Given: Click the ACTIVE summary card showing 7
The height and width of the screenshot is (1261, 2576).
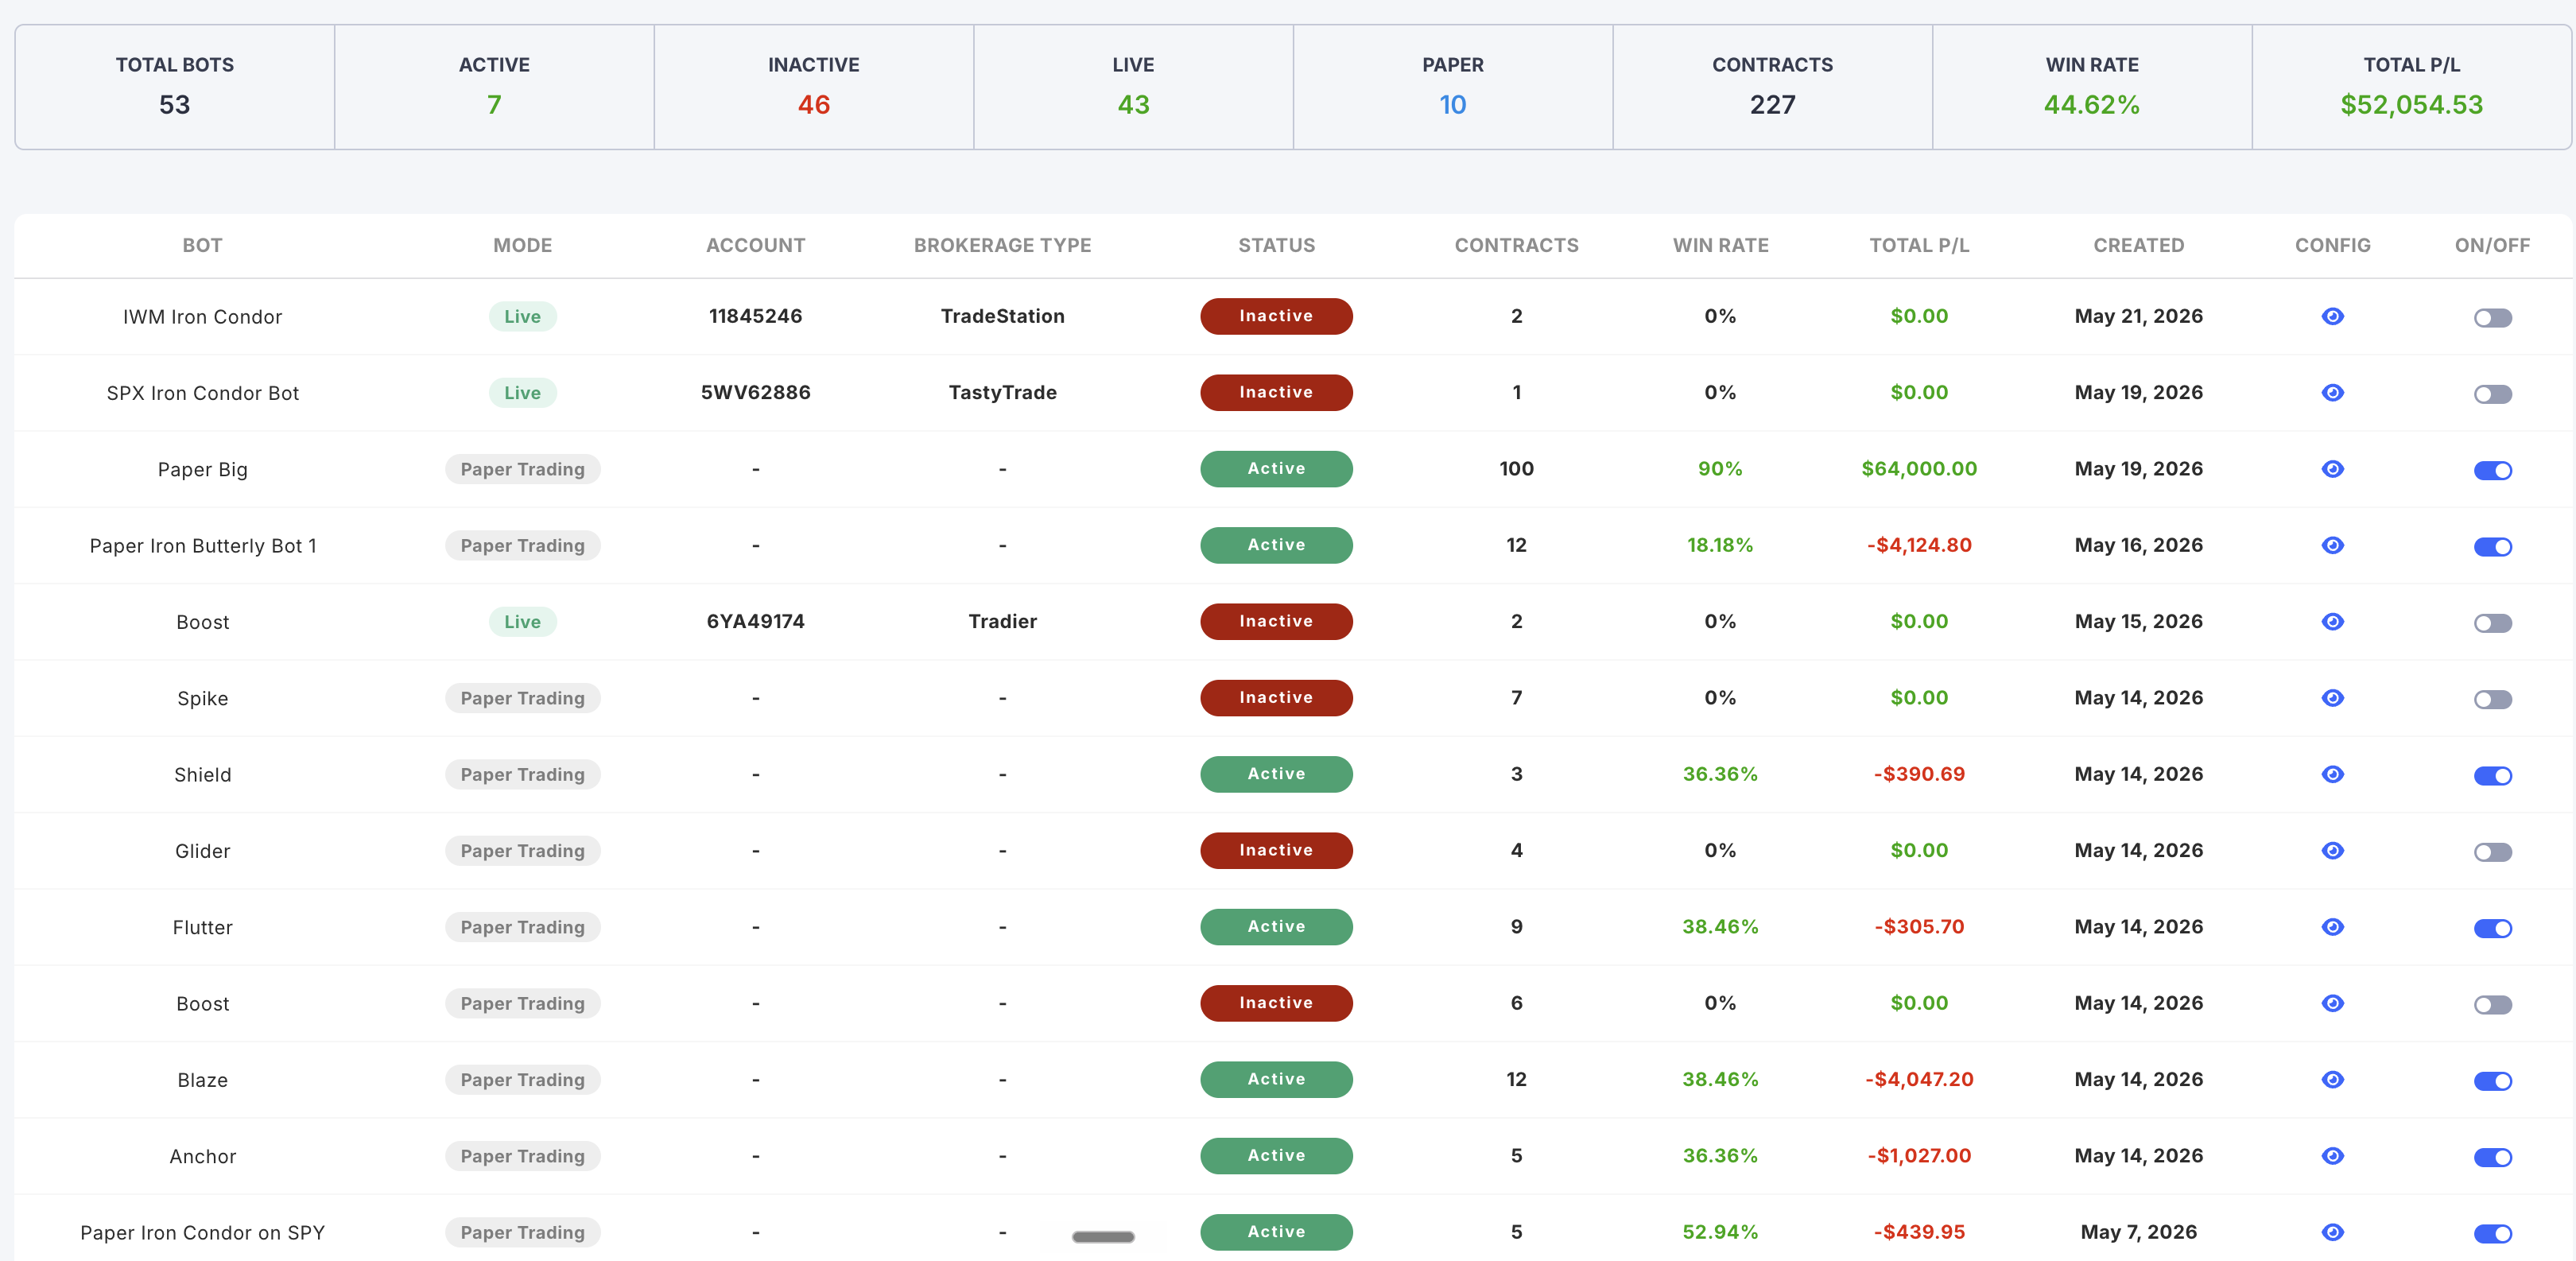Looking at the screenshot, I should point(494,87).
